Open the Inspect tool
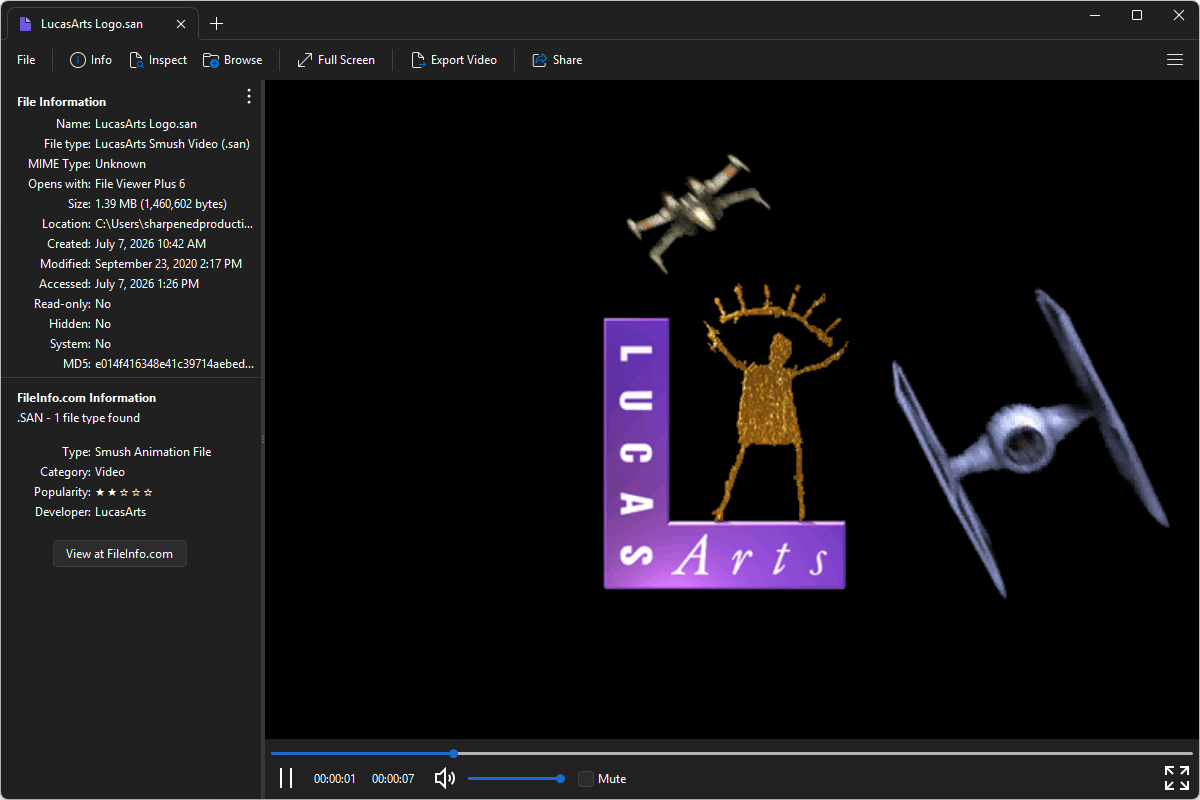This screenshot has width=1200, height=800. pyautogui.click(x=158, y=60)
